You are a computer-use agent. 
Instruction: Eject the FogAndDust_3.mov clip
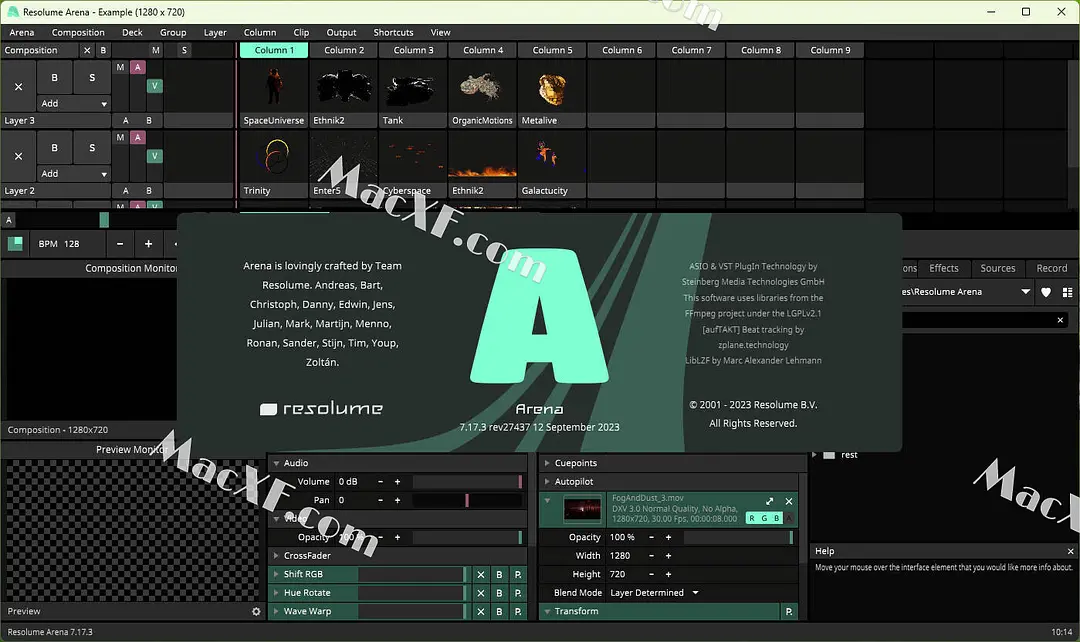coord(789,501)
